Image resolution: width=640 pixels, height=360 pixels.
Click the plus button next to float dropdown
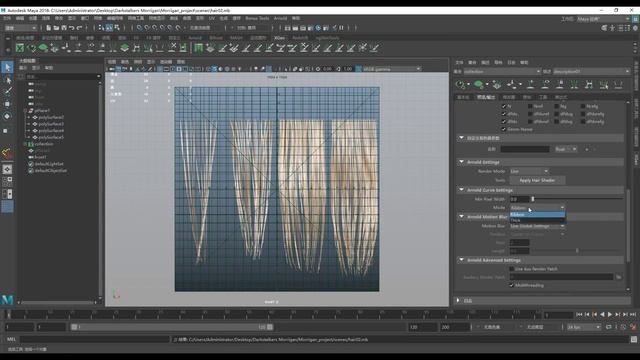tap(587, 149)
